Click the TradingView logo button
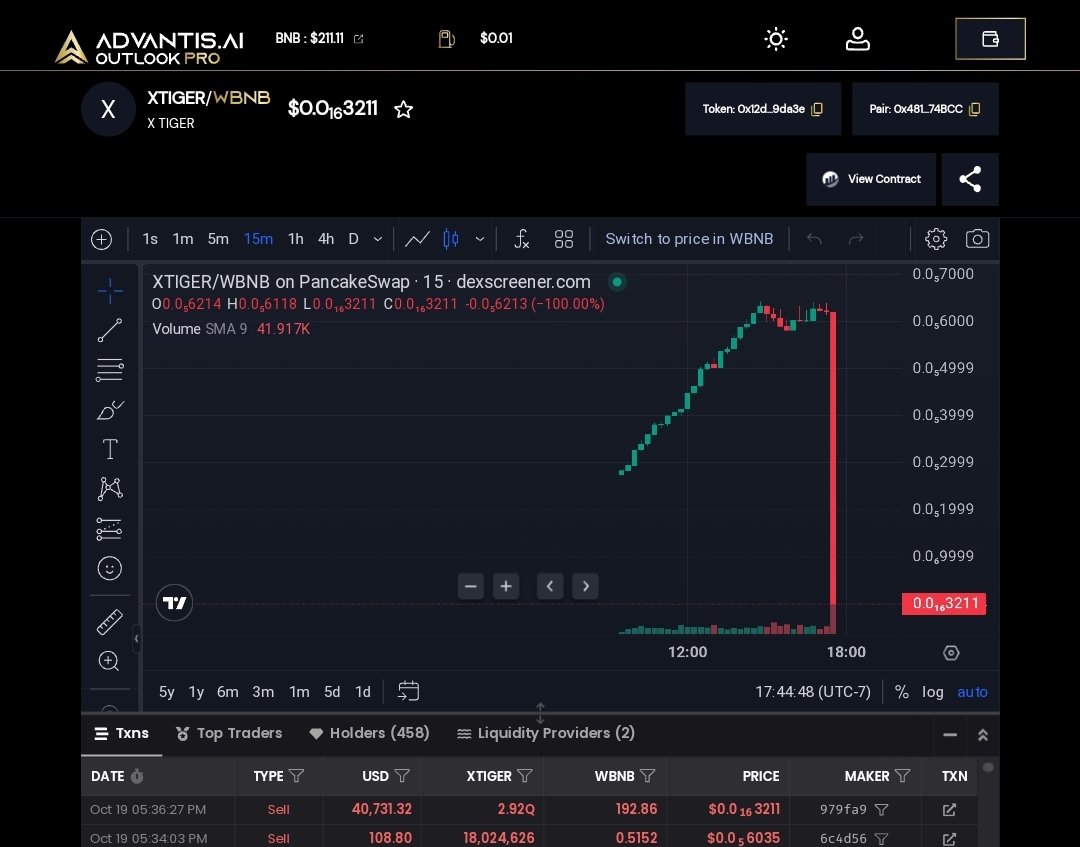 pos(174,603)
